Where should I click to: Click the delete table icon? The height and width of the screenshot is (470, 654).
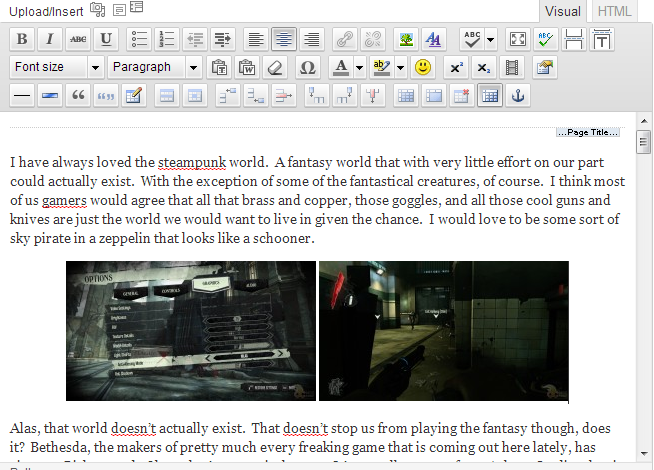tap(462, 96)
